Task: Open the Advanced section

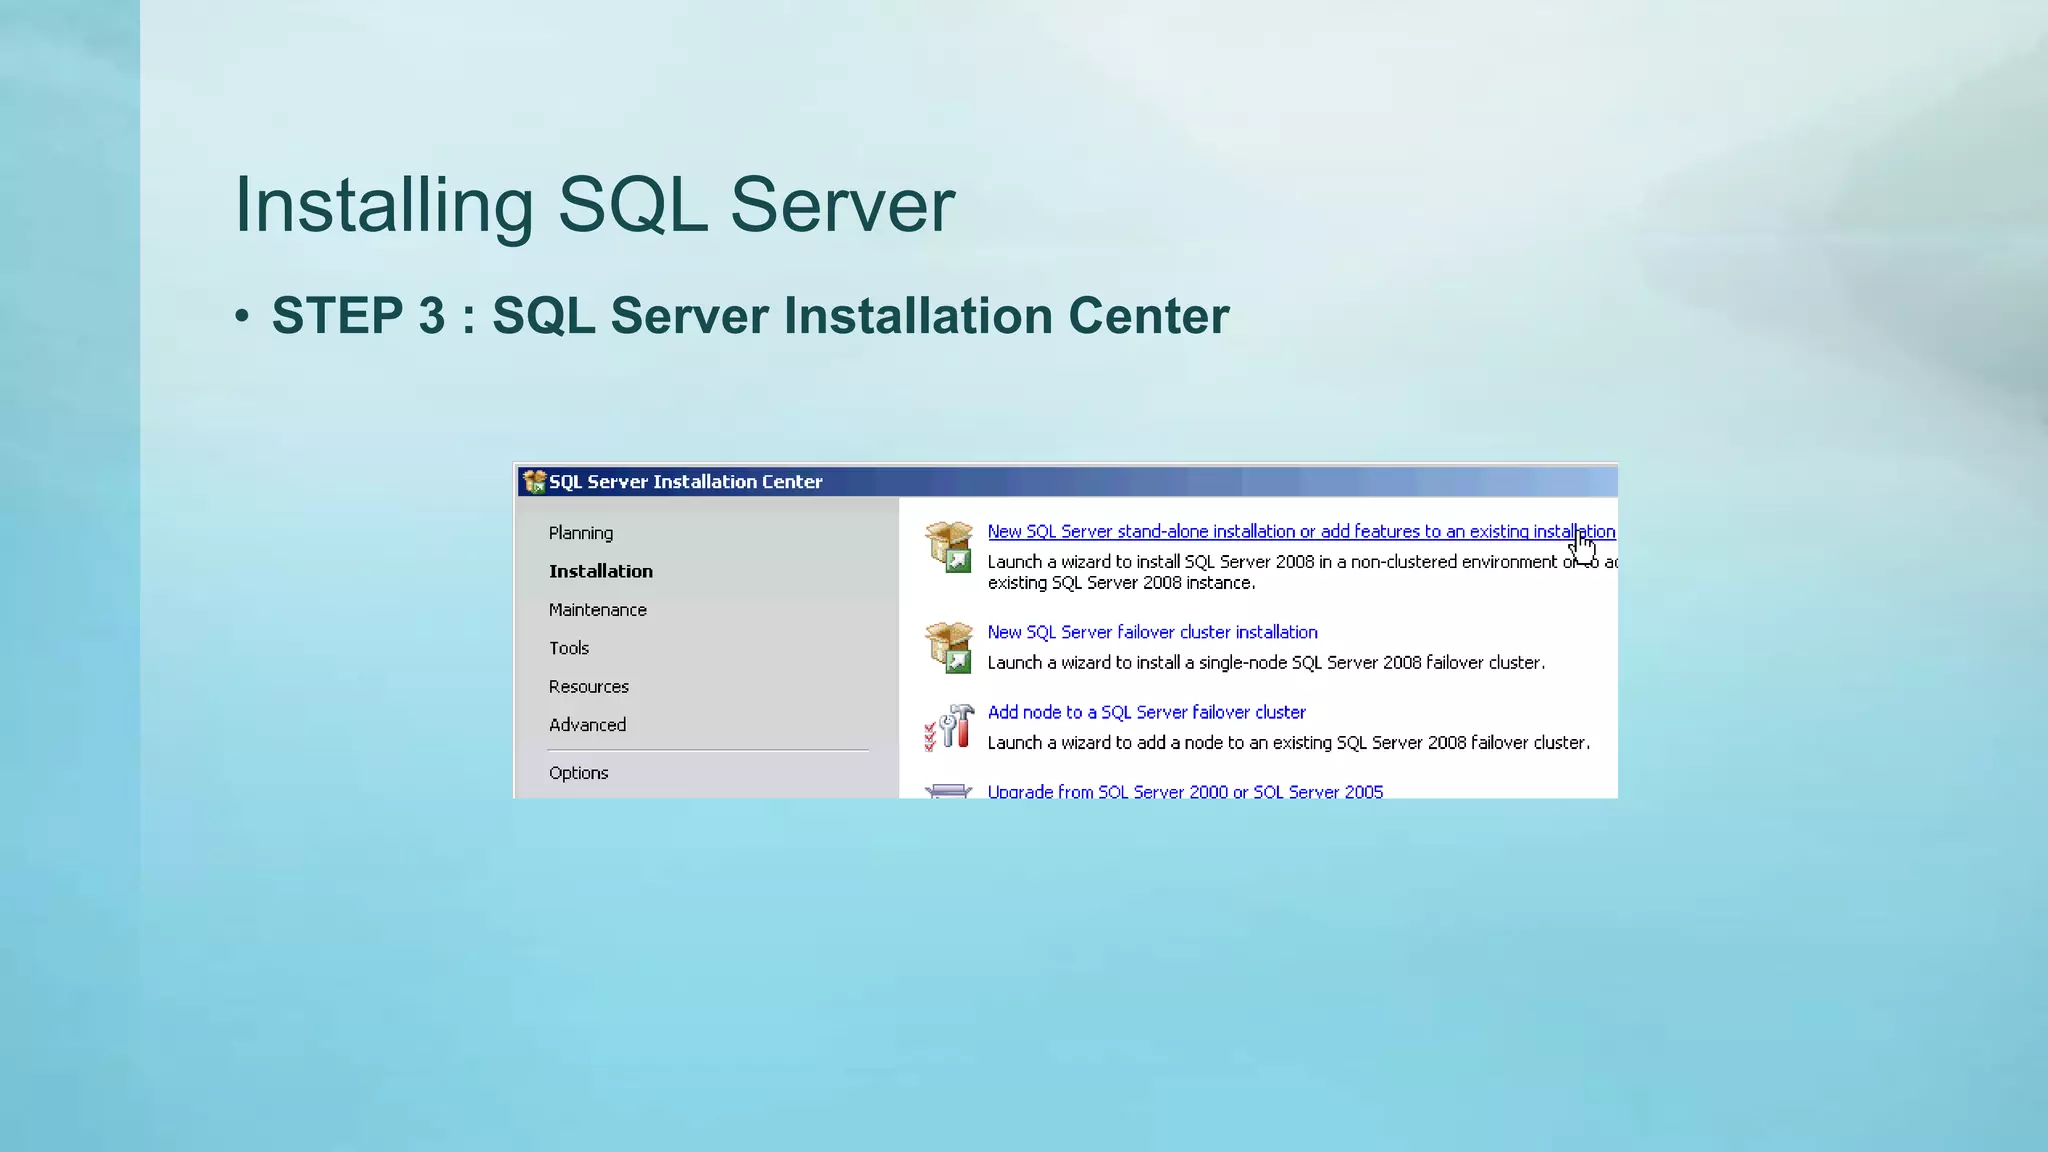Action: pyautogui.click(x=588, y=725)
